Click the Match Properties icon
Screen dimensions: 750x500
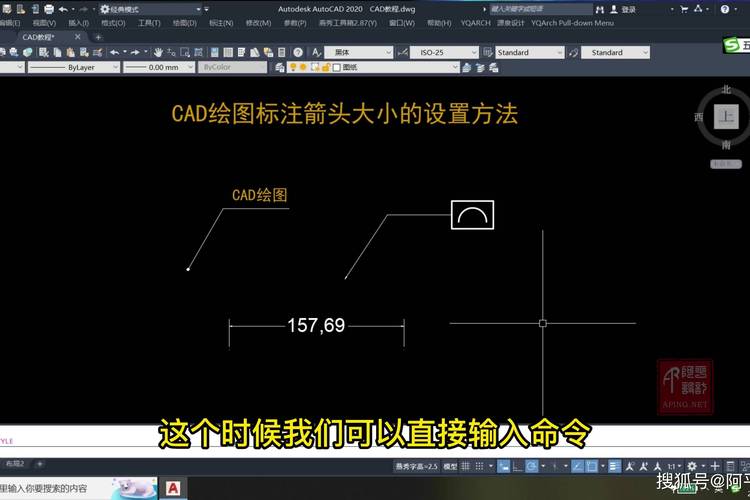coord(98,52)
